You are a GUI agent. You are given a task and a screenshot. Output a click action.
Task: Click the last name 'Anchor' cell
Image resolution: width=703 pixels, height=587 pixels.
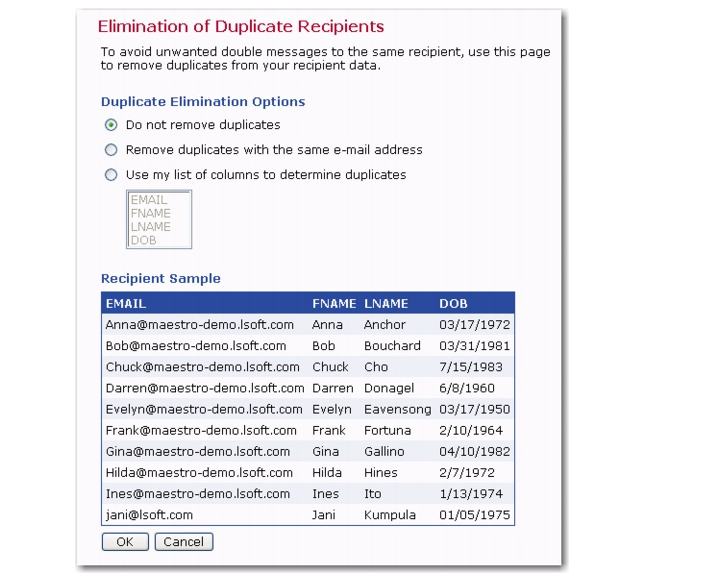pyautogui.click(x=385, y=325)
